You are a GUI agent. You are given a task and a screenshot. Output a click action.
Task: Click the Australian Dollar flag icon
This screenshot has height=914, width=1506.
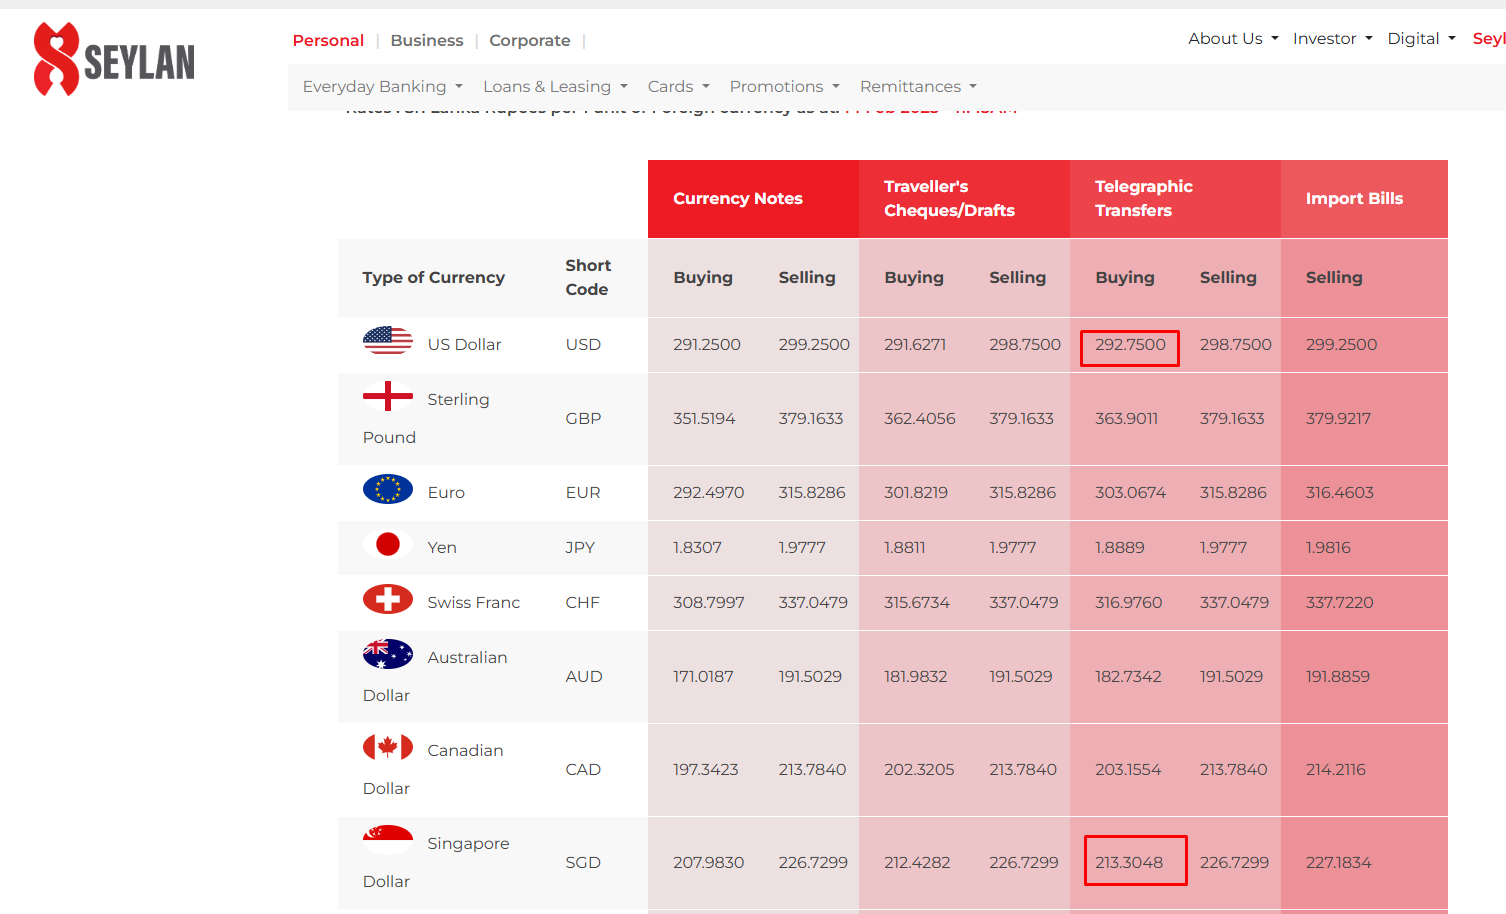388,654
